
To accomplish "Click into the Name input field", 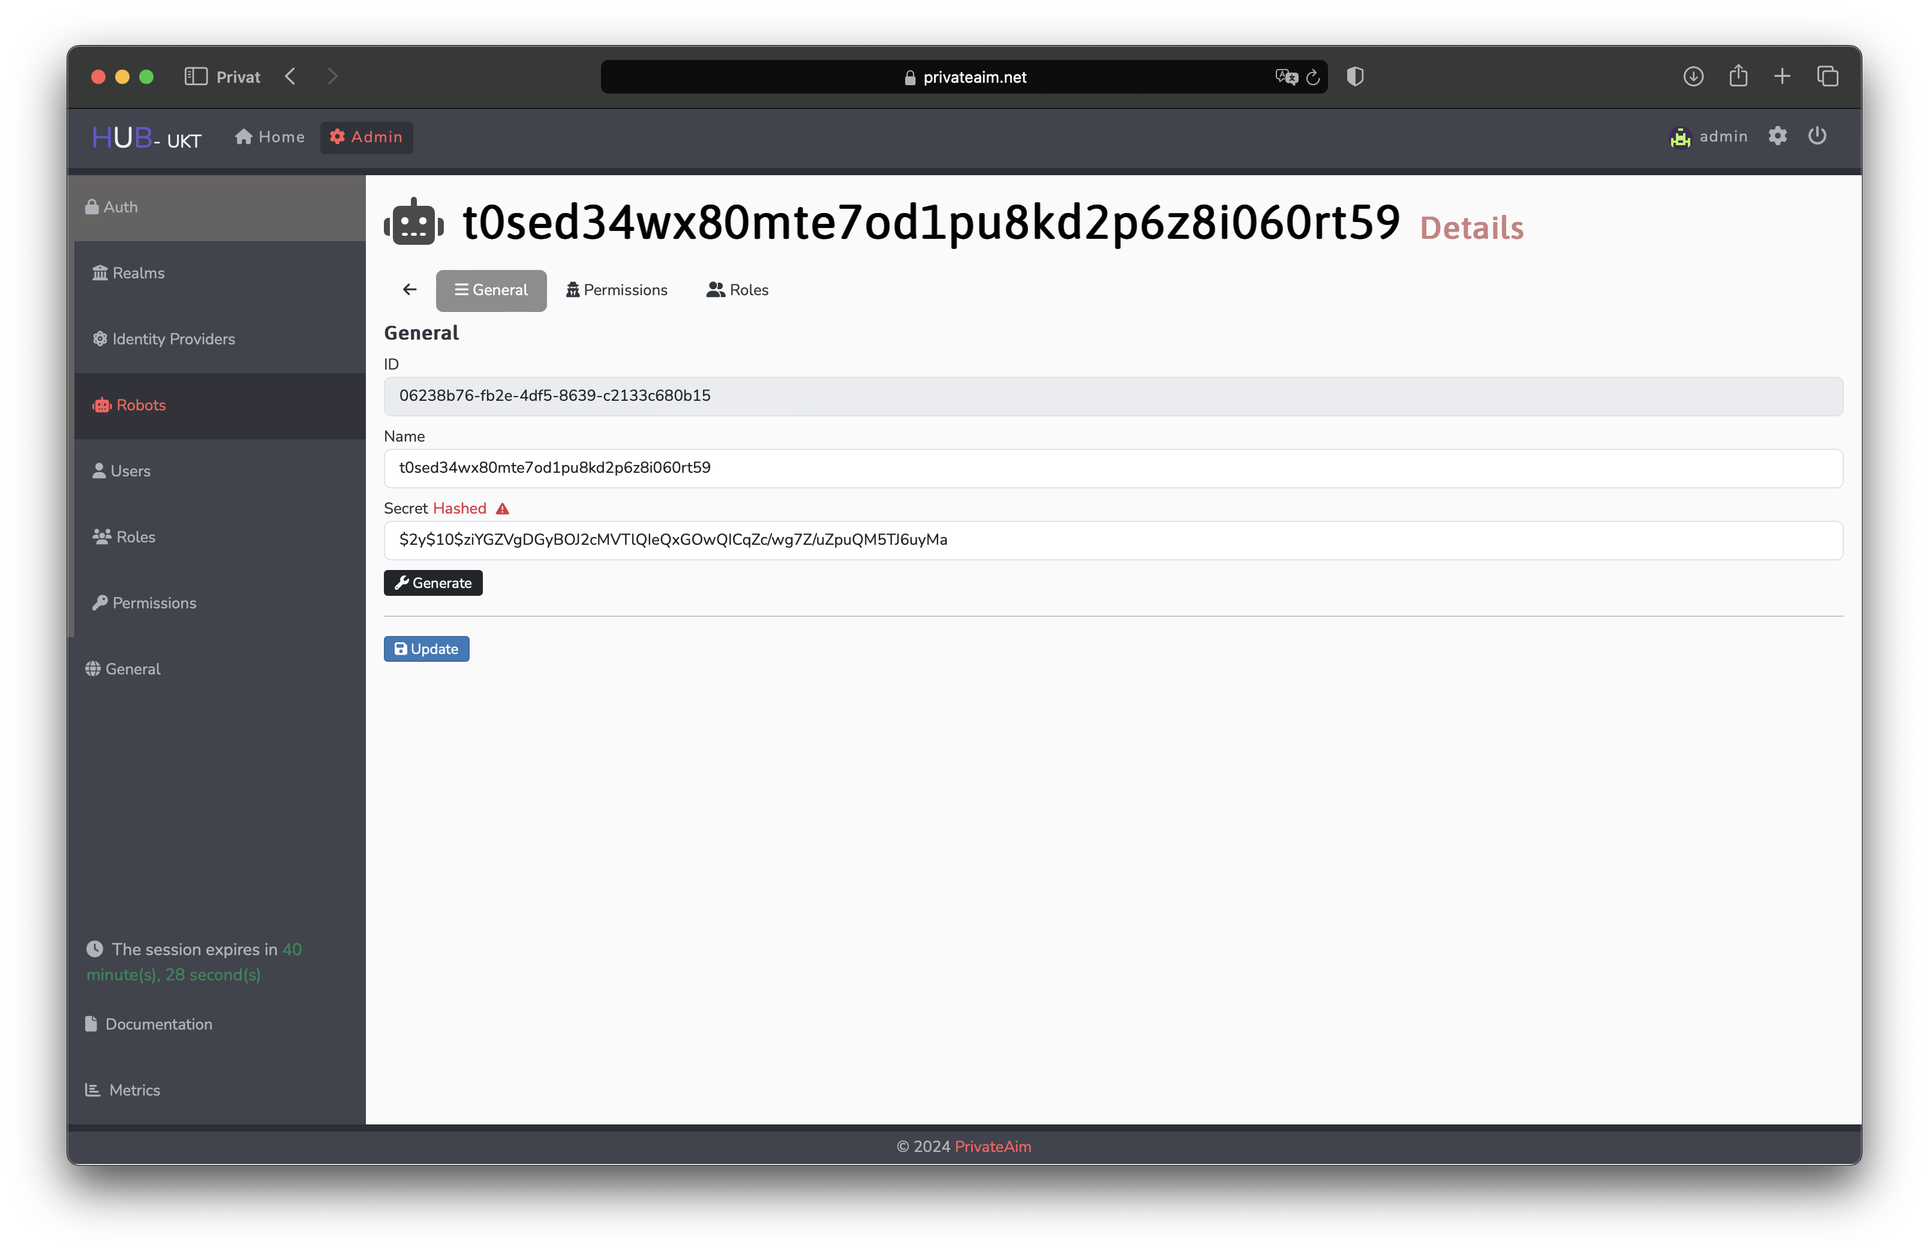I will 1112,468.
